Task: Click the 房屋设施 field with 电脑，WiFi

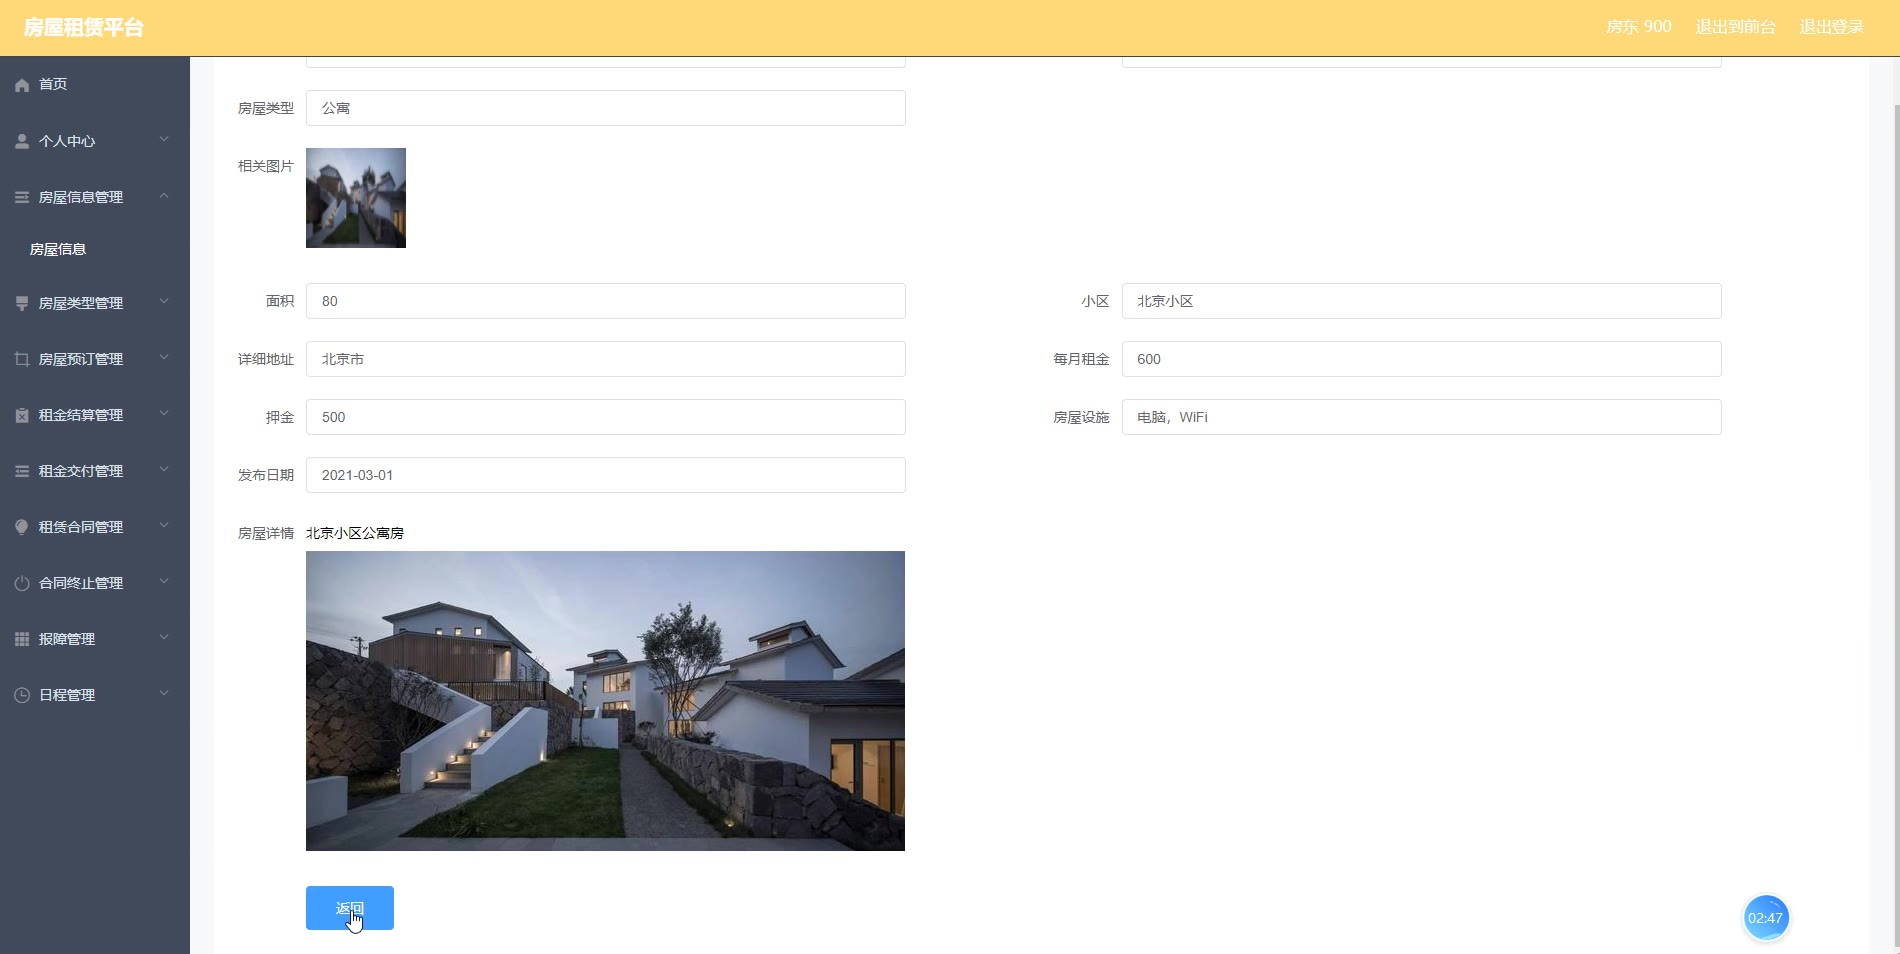Action: [1421, 417]
